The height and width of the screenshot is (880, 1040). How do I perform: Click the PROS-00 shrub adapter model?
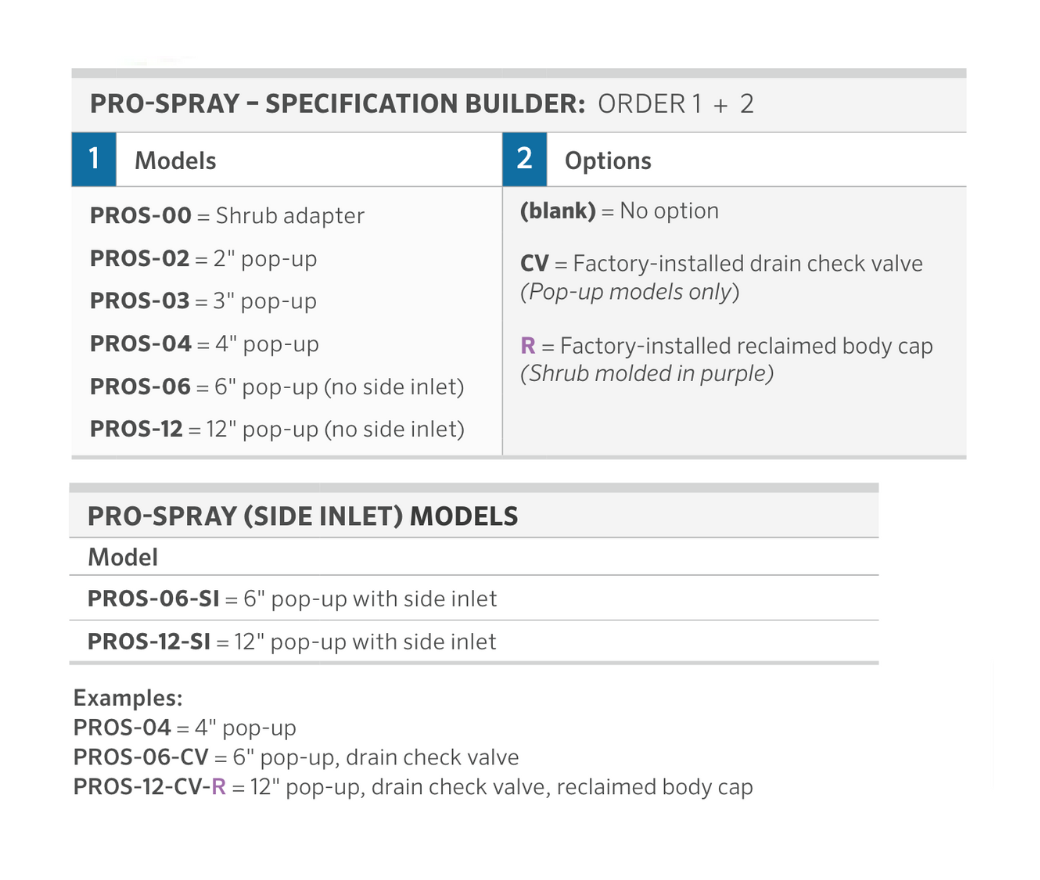tap(227, 216)
